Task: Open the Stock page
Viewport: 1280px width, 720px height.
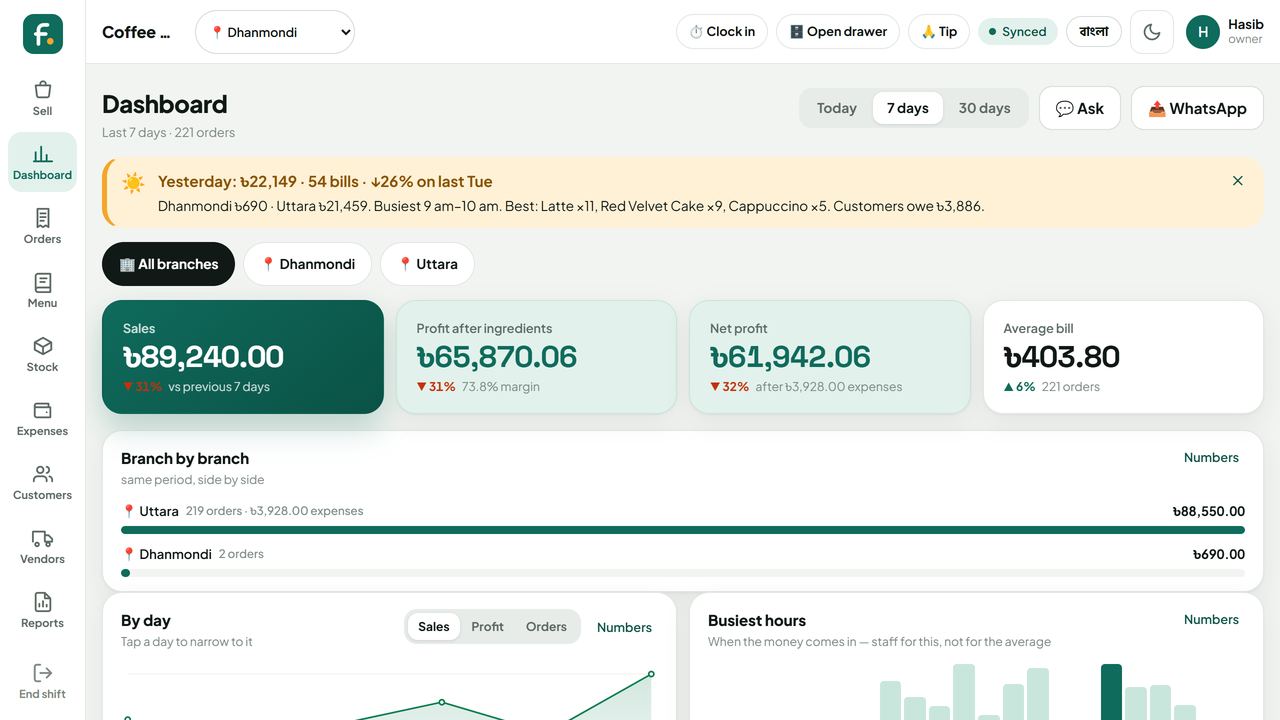Action: pos(42,354)
